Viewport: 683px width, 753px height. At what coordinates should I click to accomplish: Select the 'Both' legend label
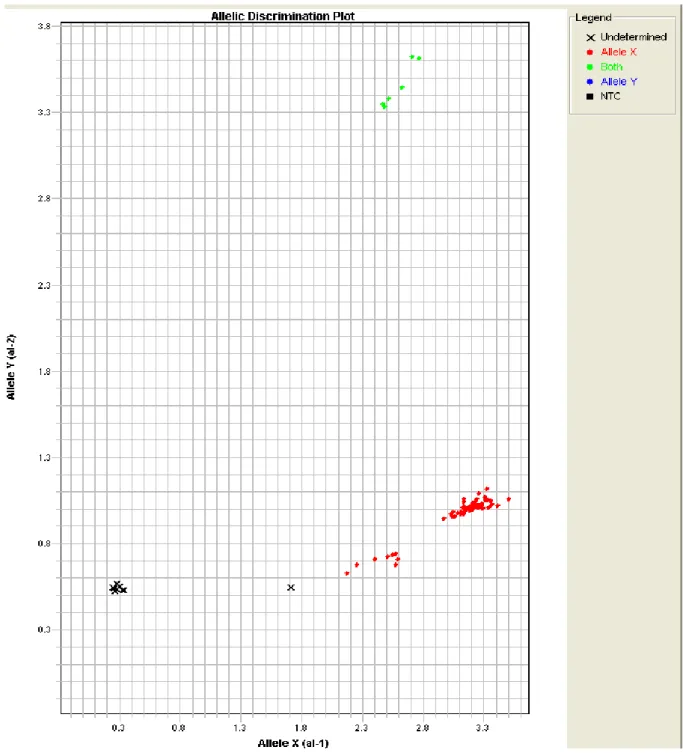611,67
